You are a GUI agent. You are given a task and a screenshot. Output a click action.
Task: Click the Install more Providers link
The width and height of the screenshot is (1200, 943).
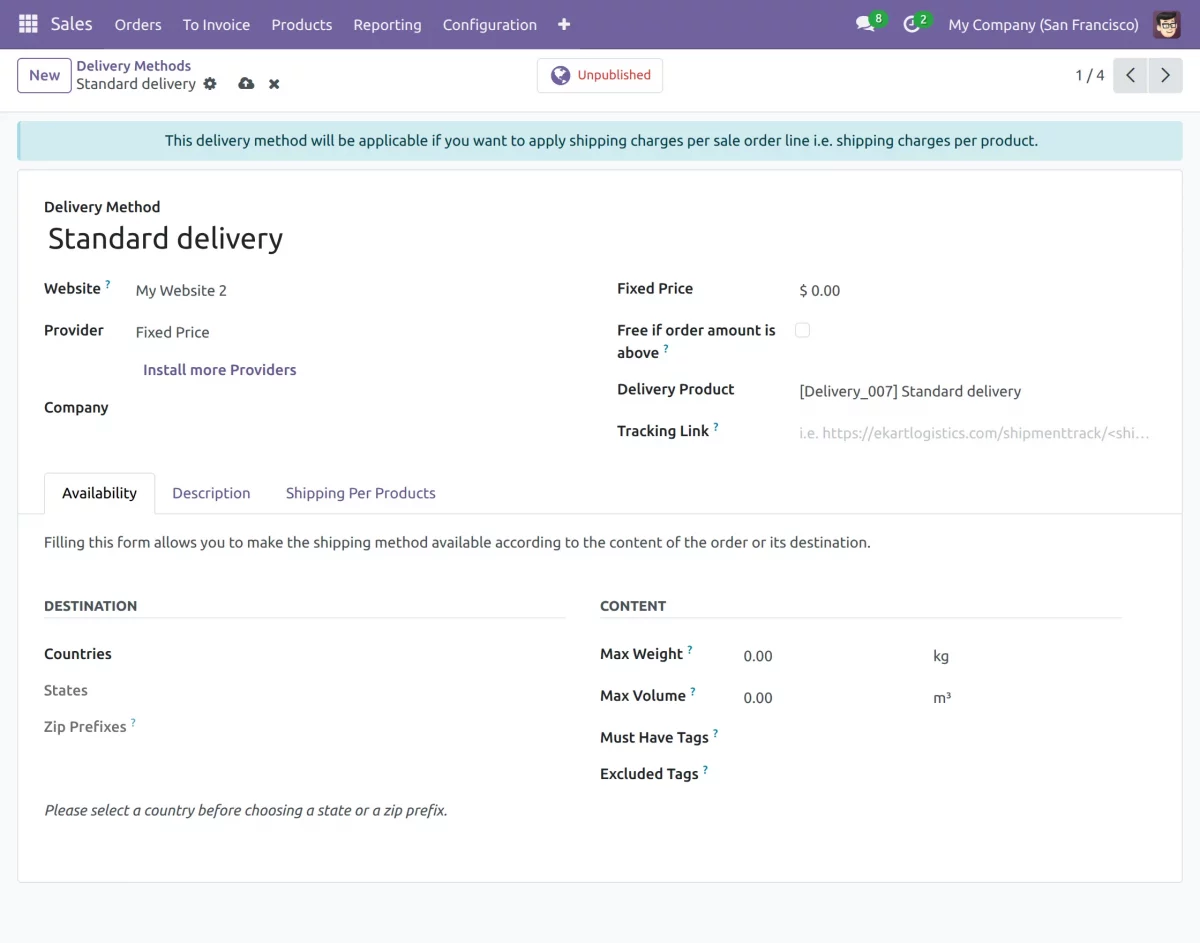219,369
